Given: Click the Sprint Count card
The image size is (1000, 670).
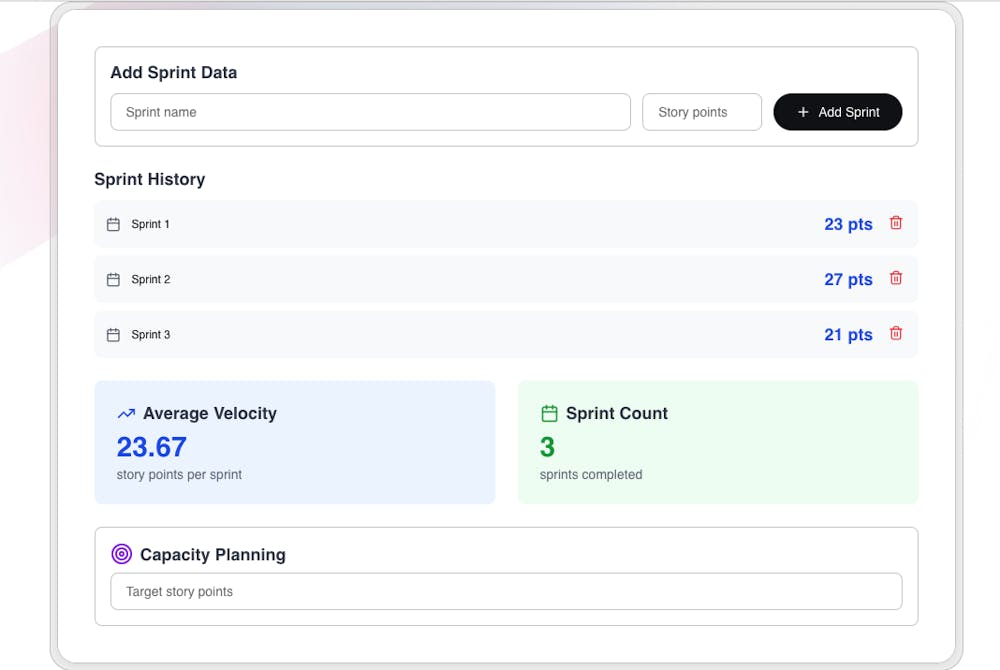Looking at the screenshot, I should (717, 441).
